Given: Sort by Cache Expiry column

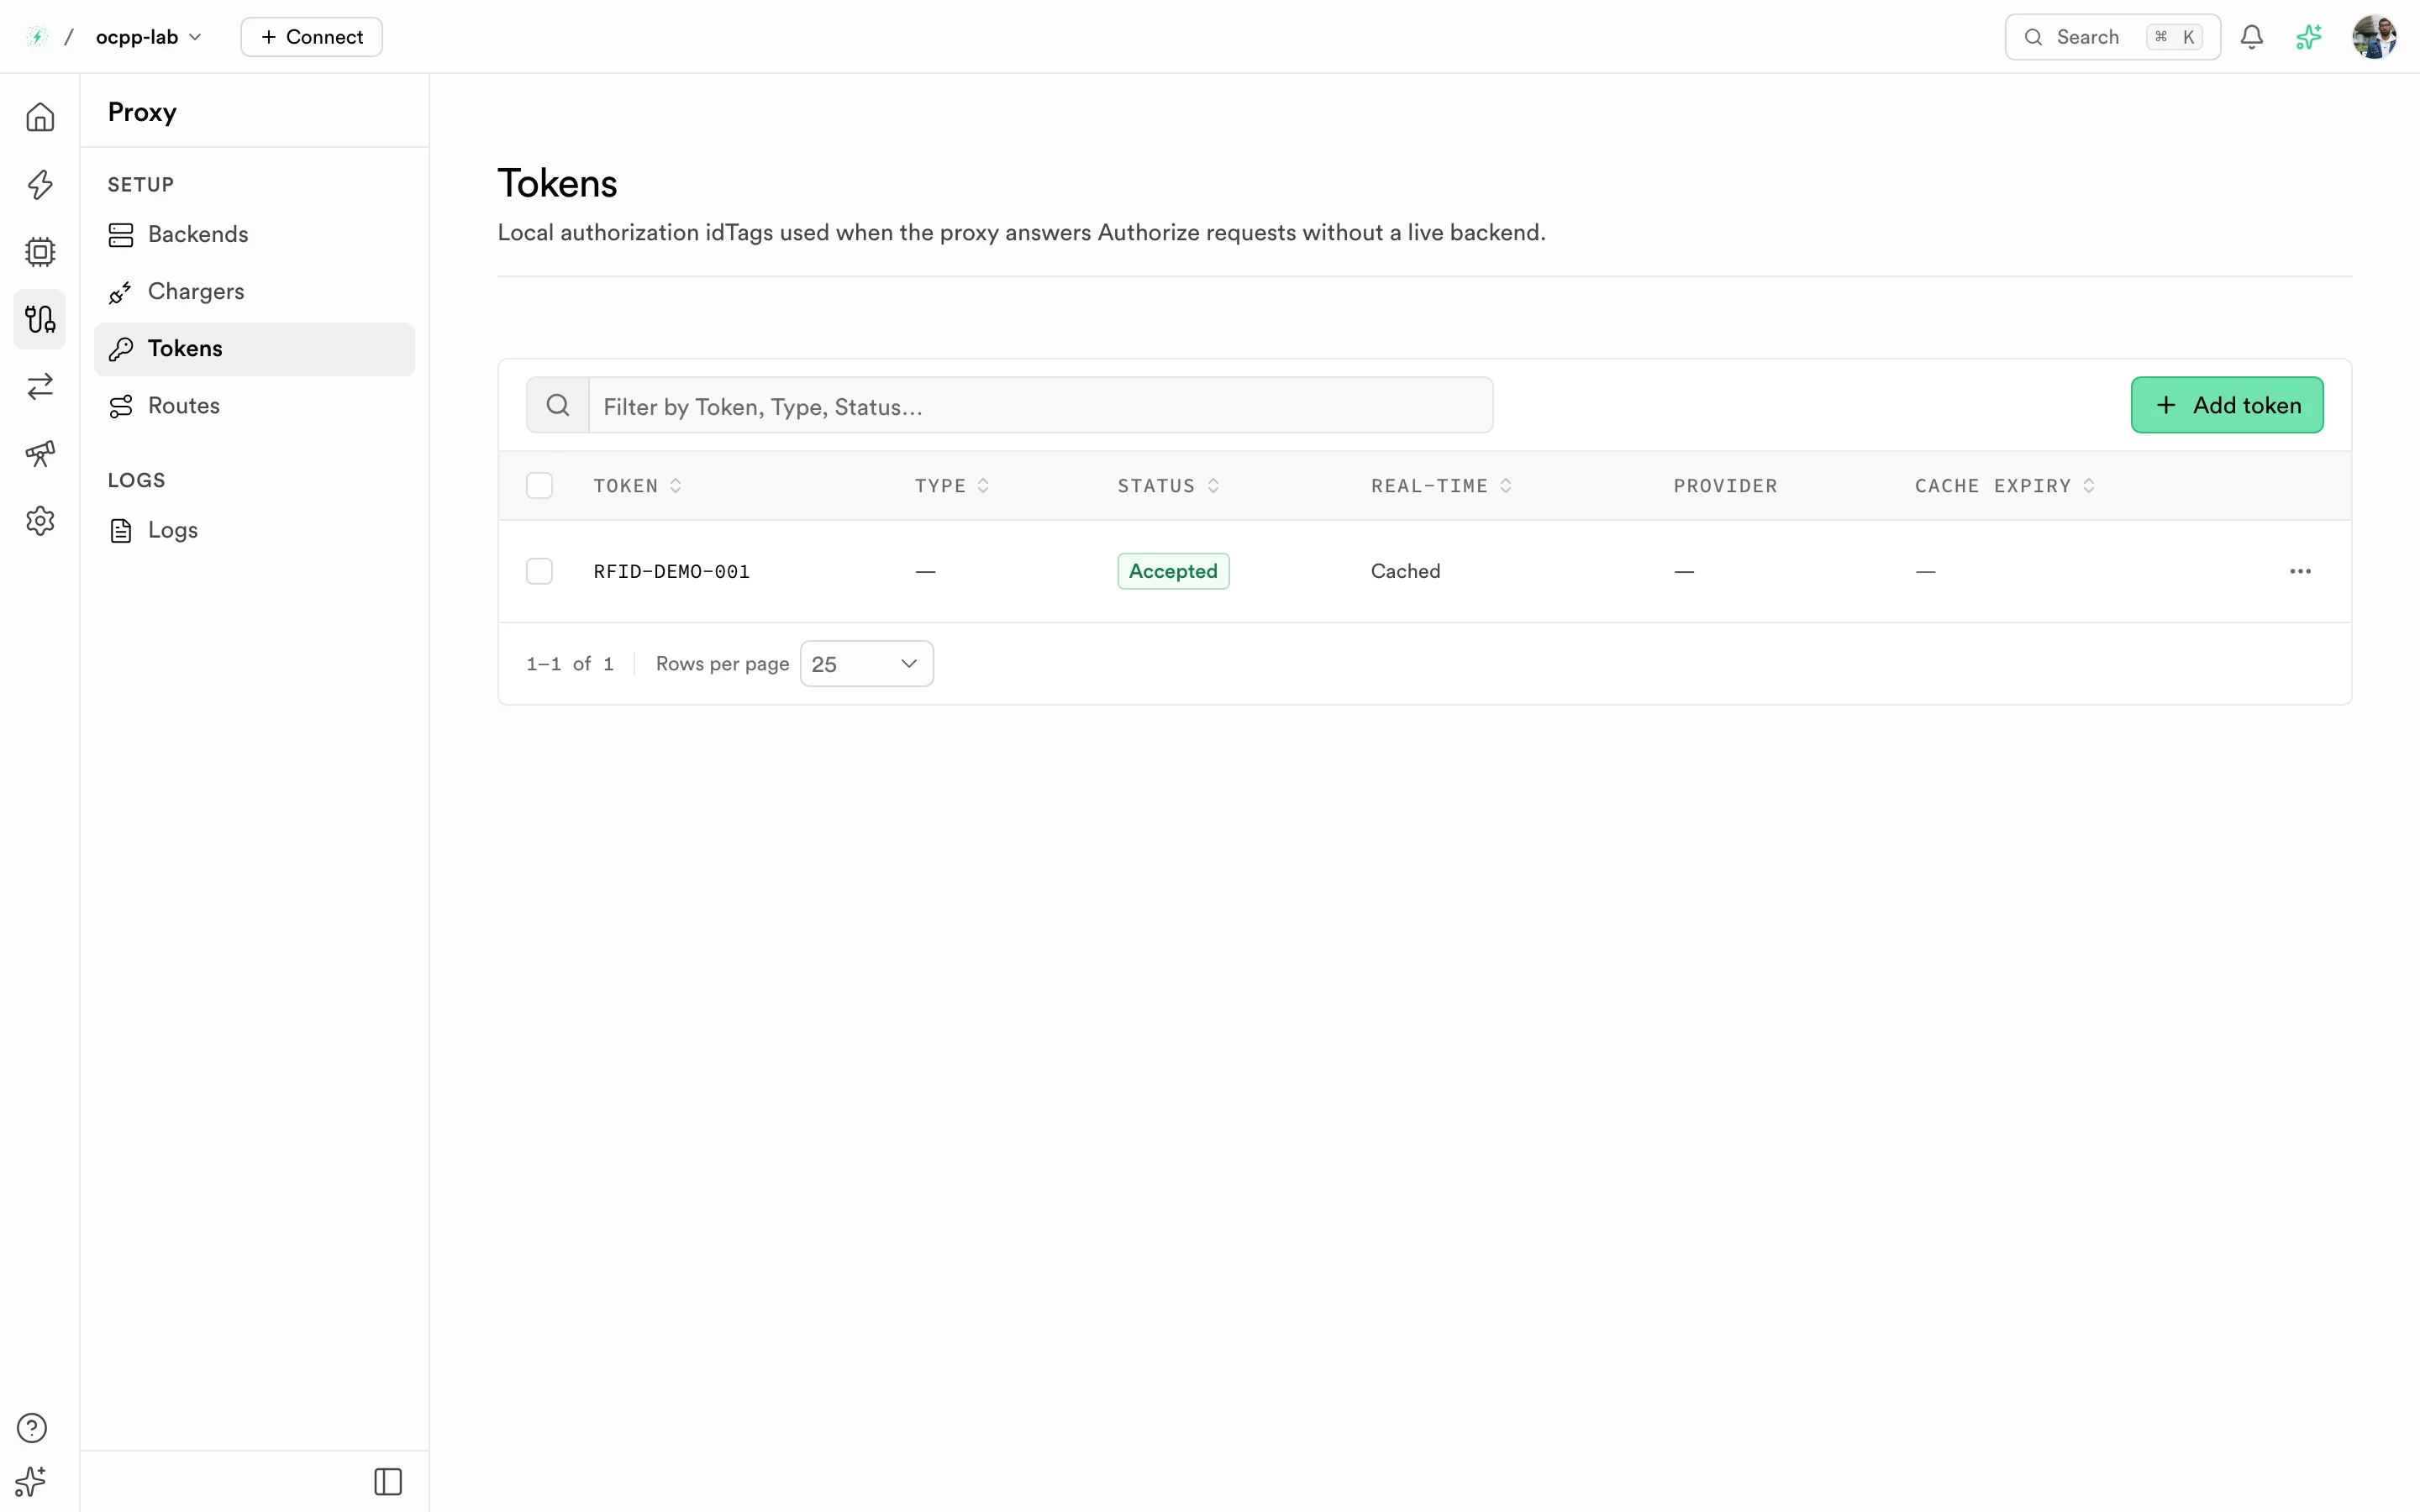Looking at the screenshot, I should click(x=2004, y=486).
